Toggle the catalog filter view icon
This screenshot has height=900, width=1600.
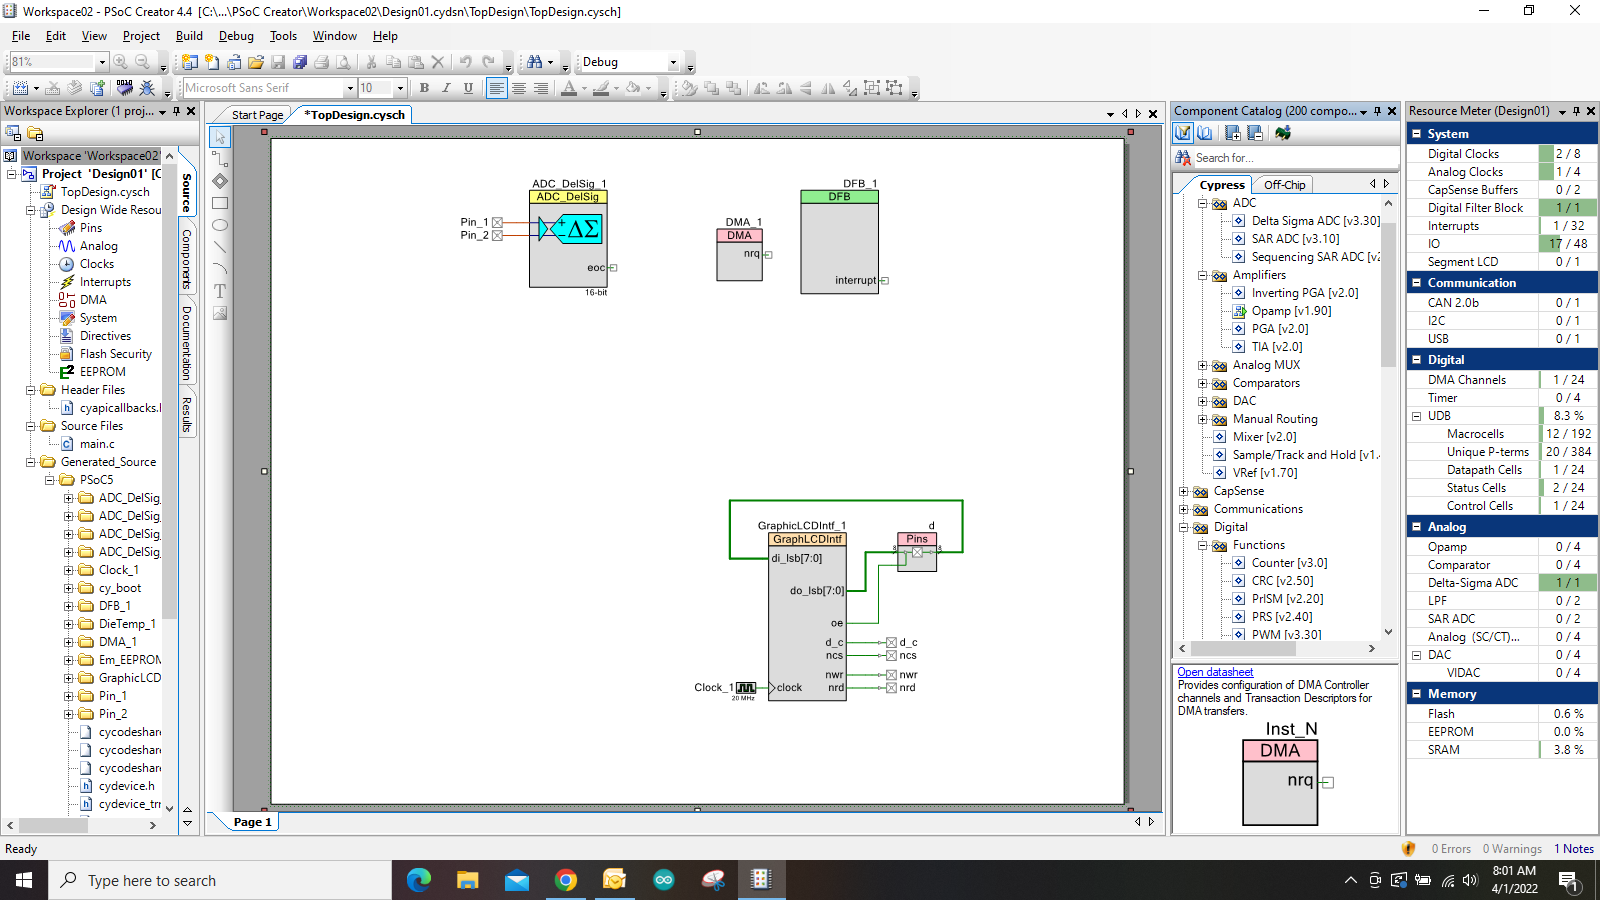pos(1184,133)
